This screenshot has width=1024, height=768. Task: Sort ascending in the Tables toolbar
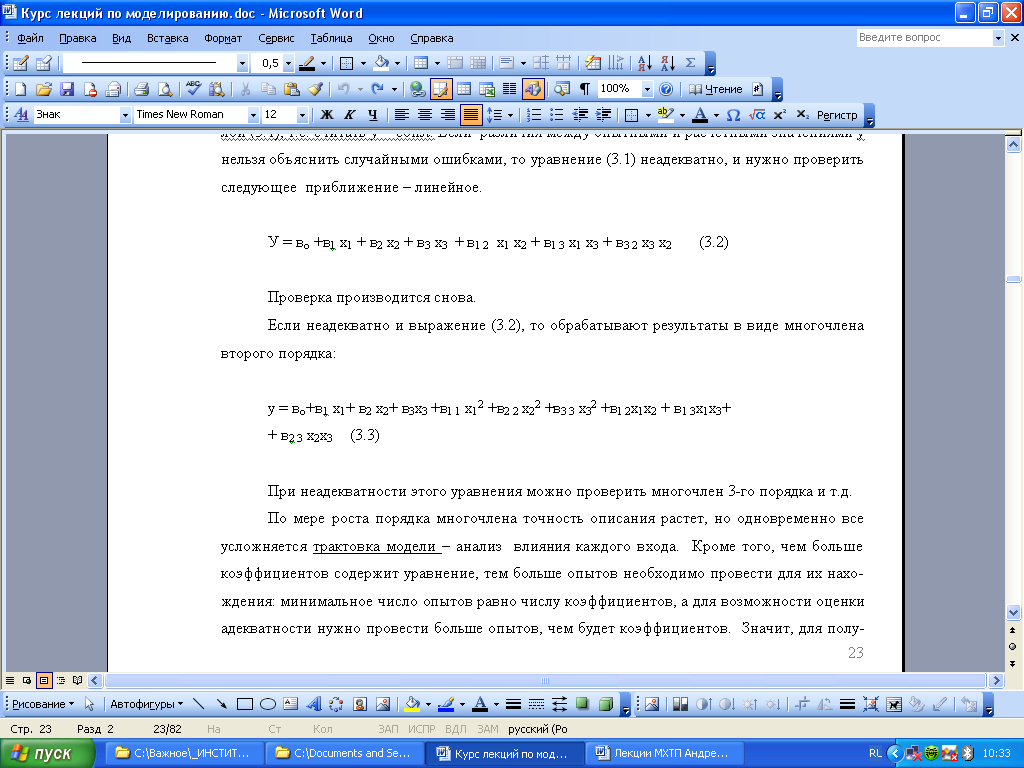pos(645,63)
